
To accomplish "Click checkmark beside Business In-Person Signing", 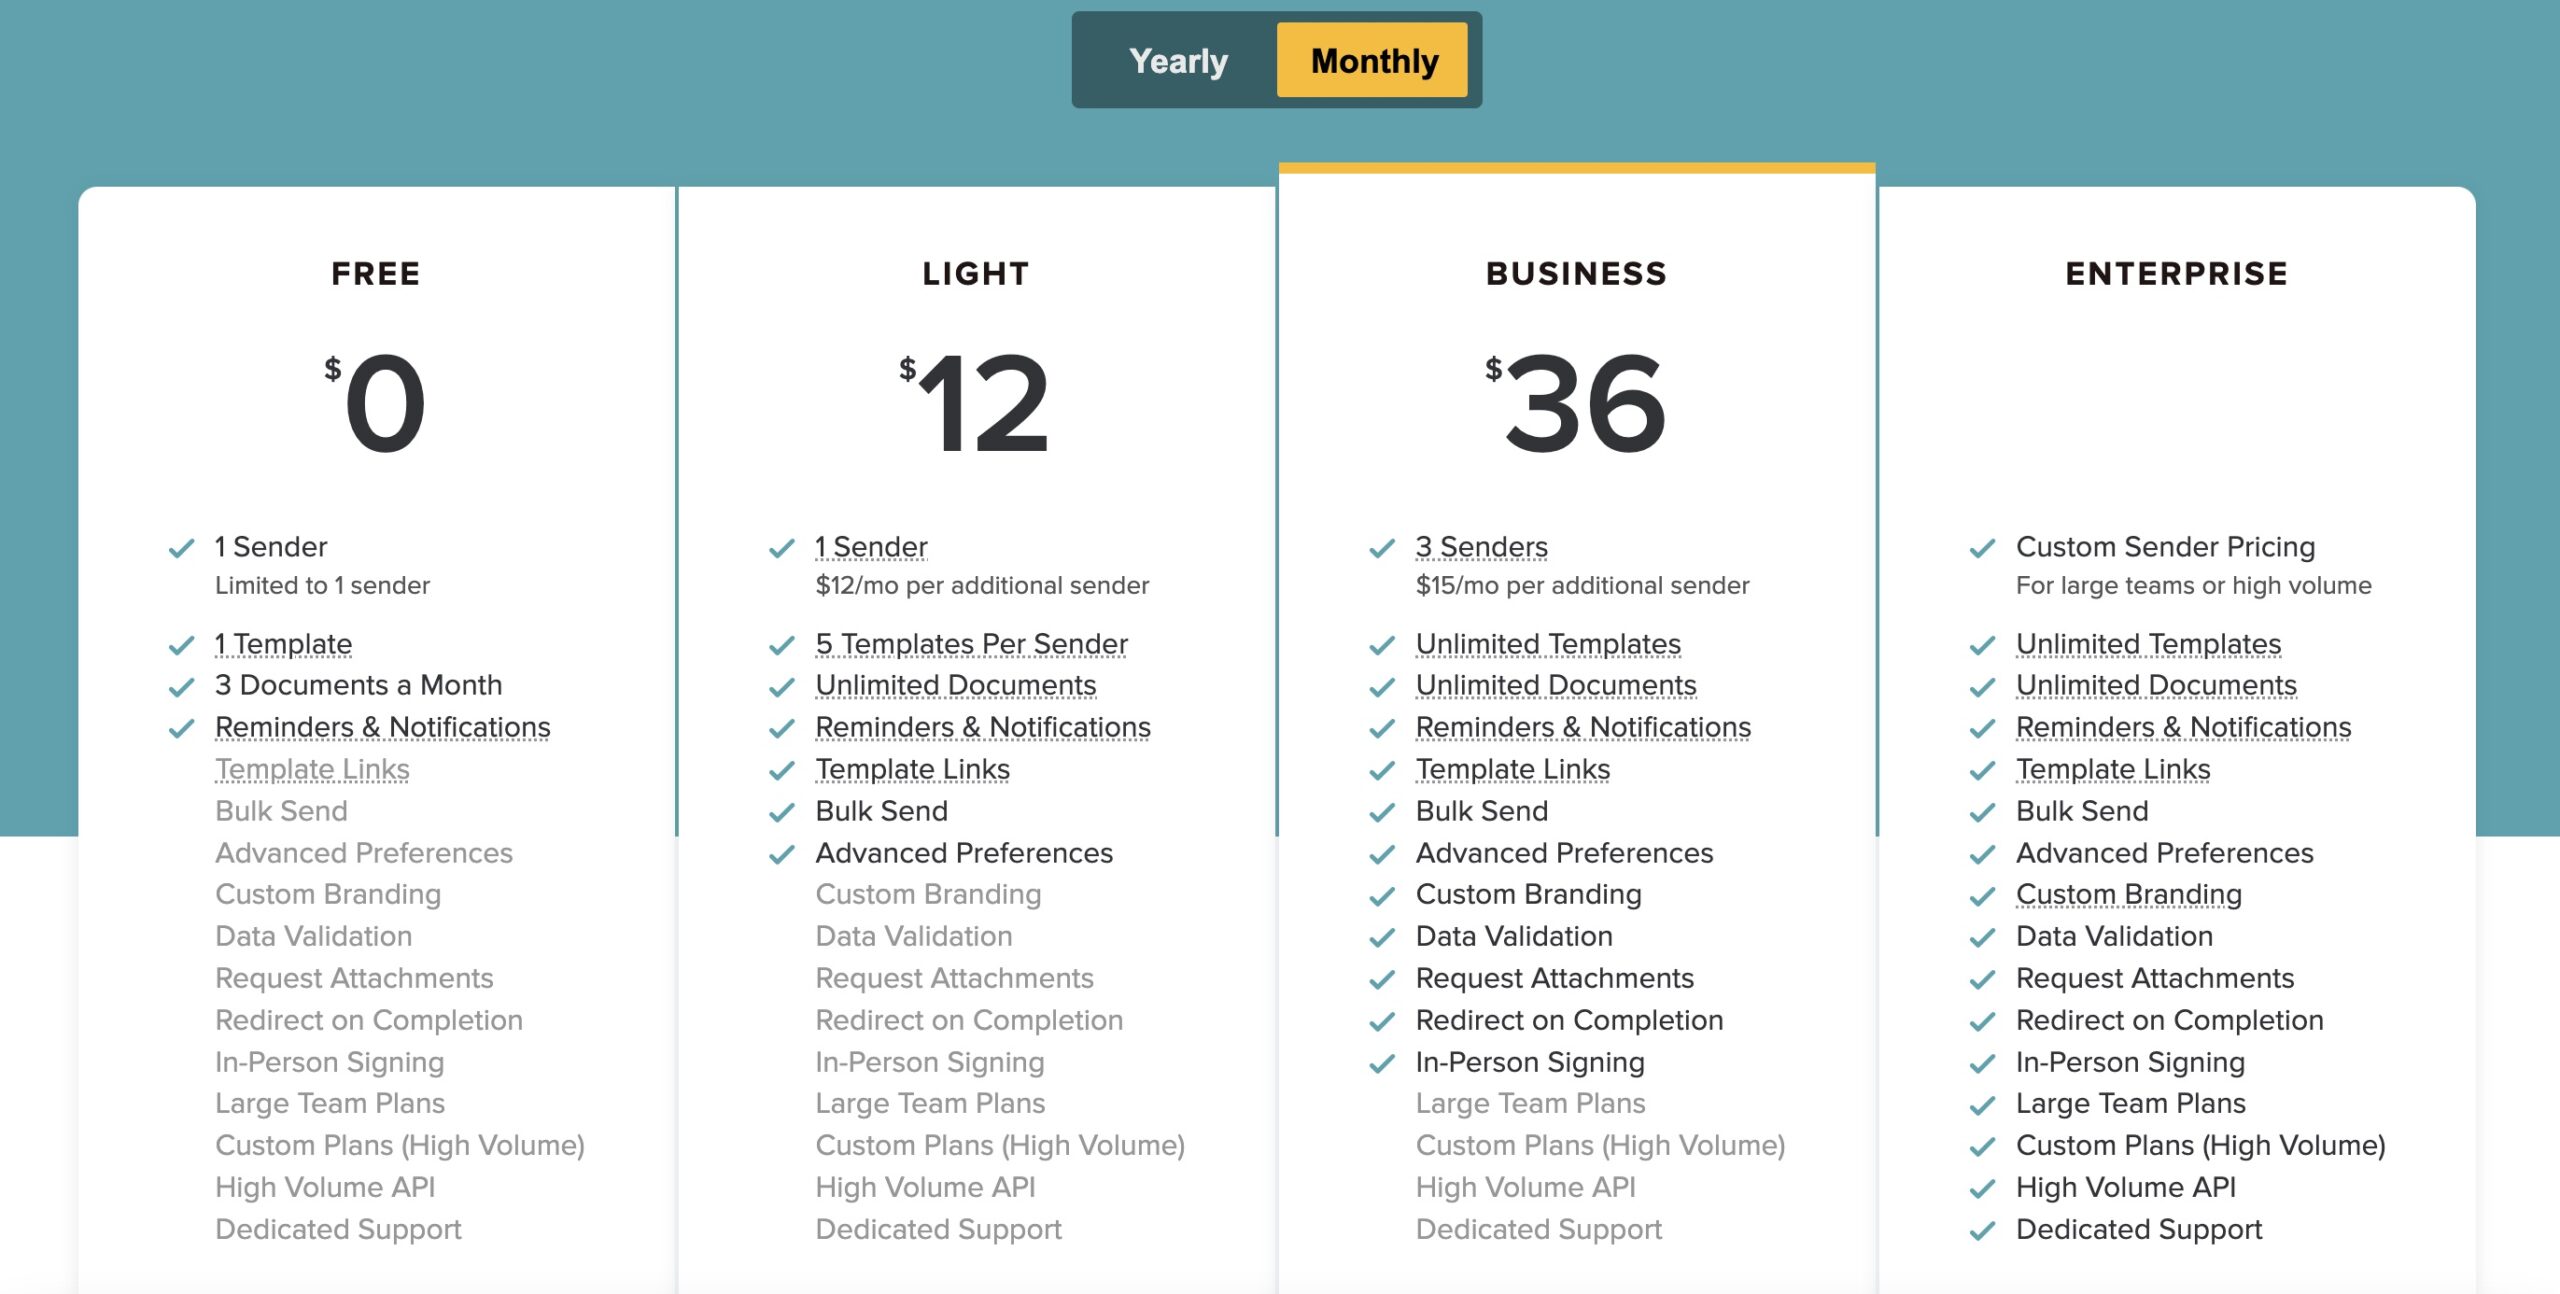I will [x=1382, y=1063].
